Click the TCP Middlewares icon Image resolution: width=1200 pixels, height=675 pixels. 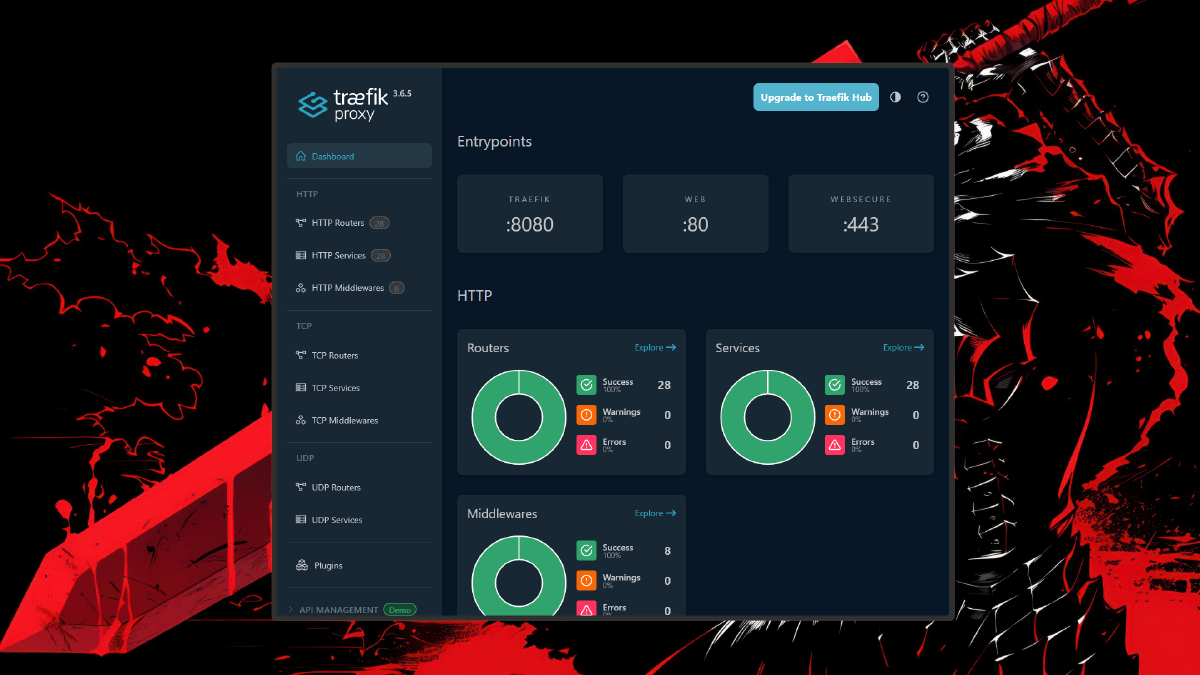pos(301,421)
